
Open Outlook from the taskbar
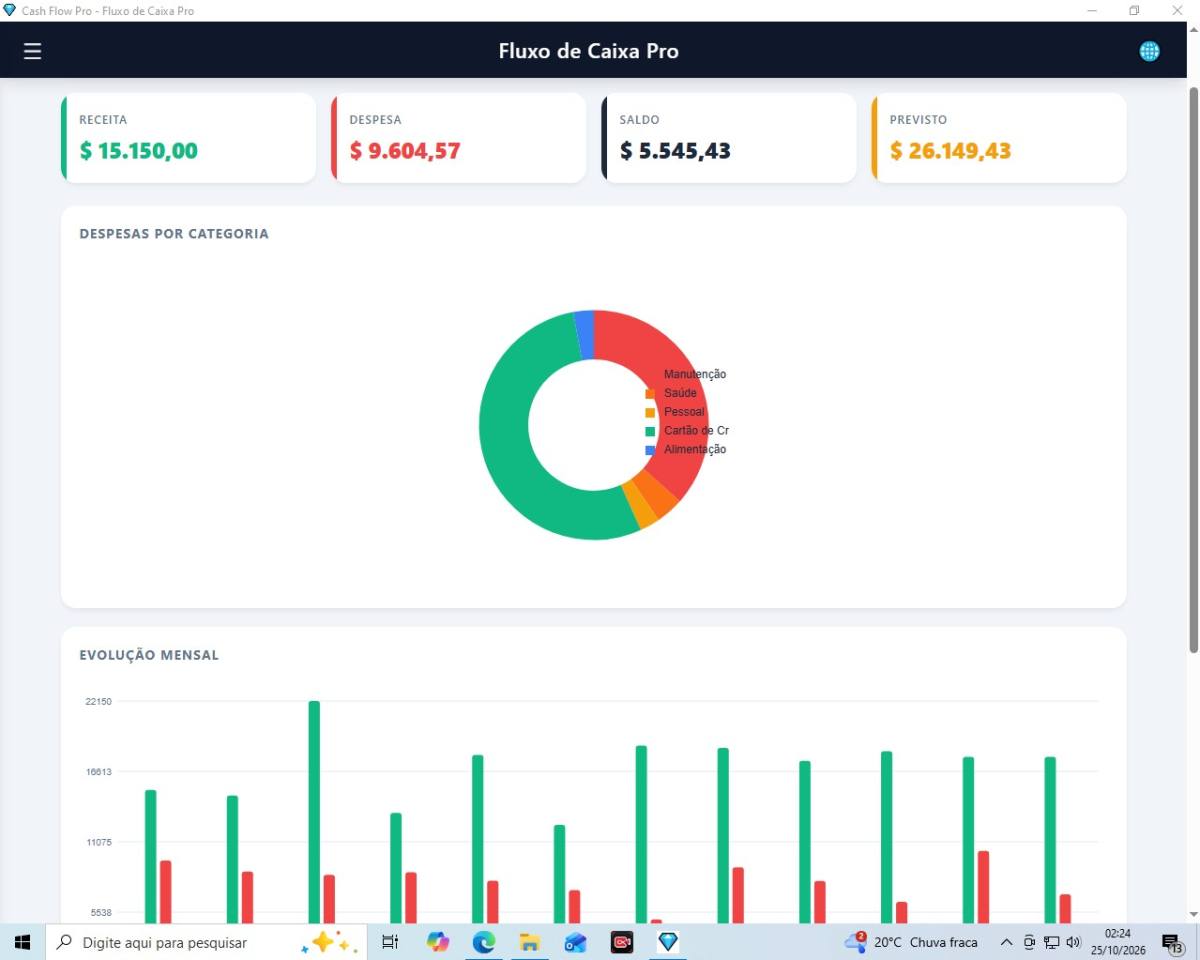click(x=575, y=942)
